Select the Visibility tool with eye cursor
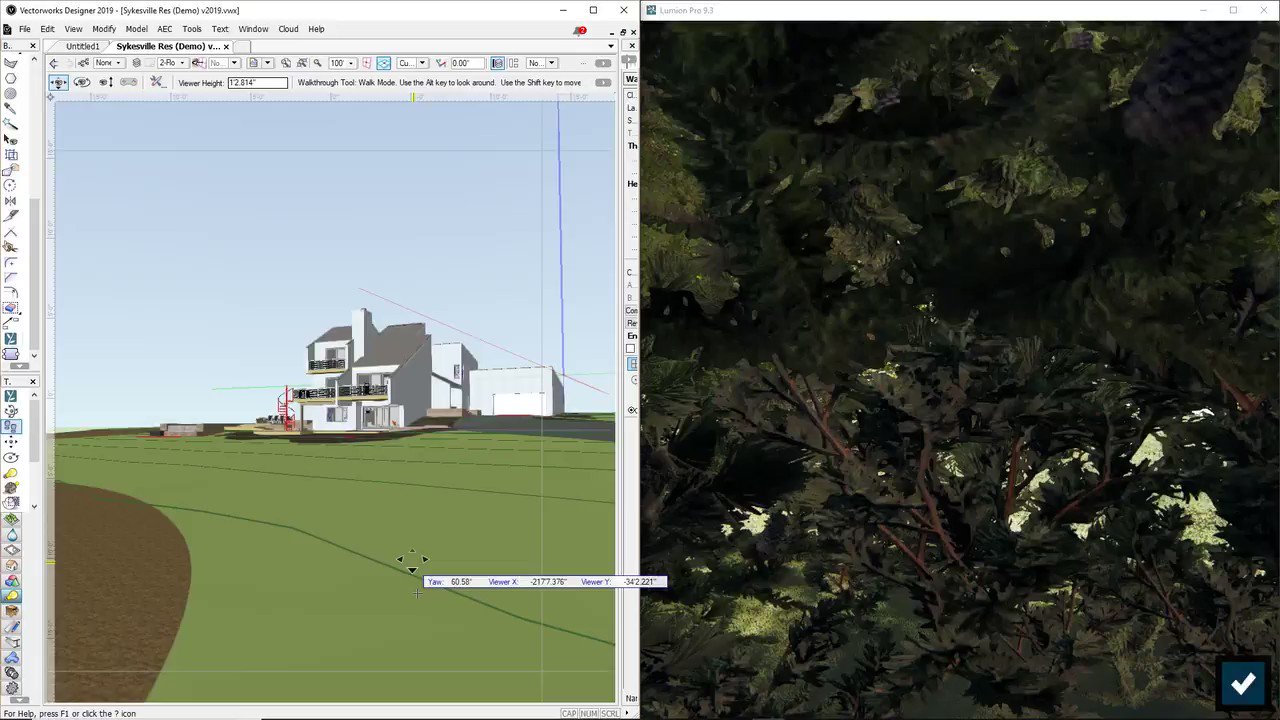This screenshot has height=720, width=1280. 11,138
